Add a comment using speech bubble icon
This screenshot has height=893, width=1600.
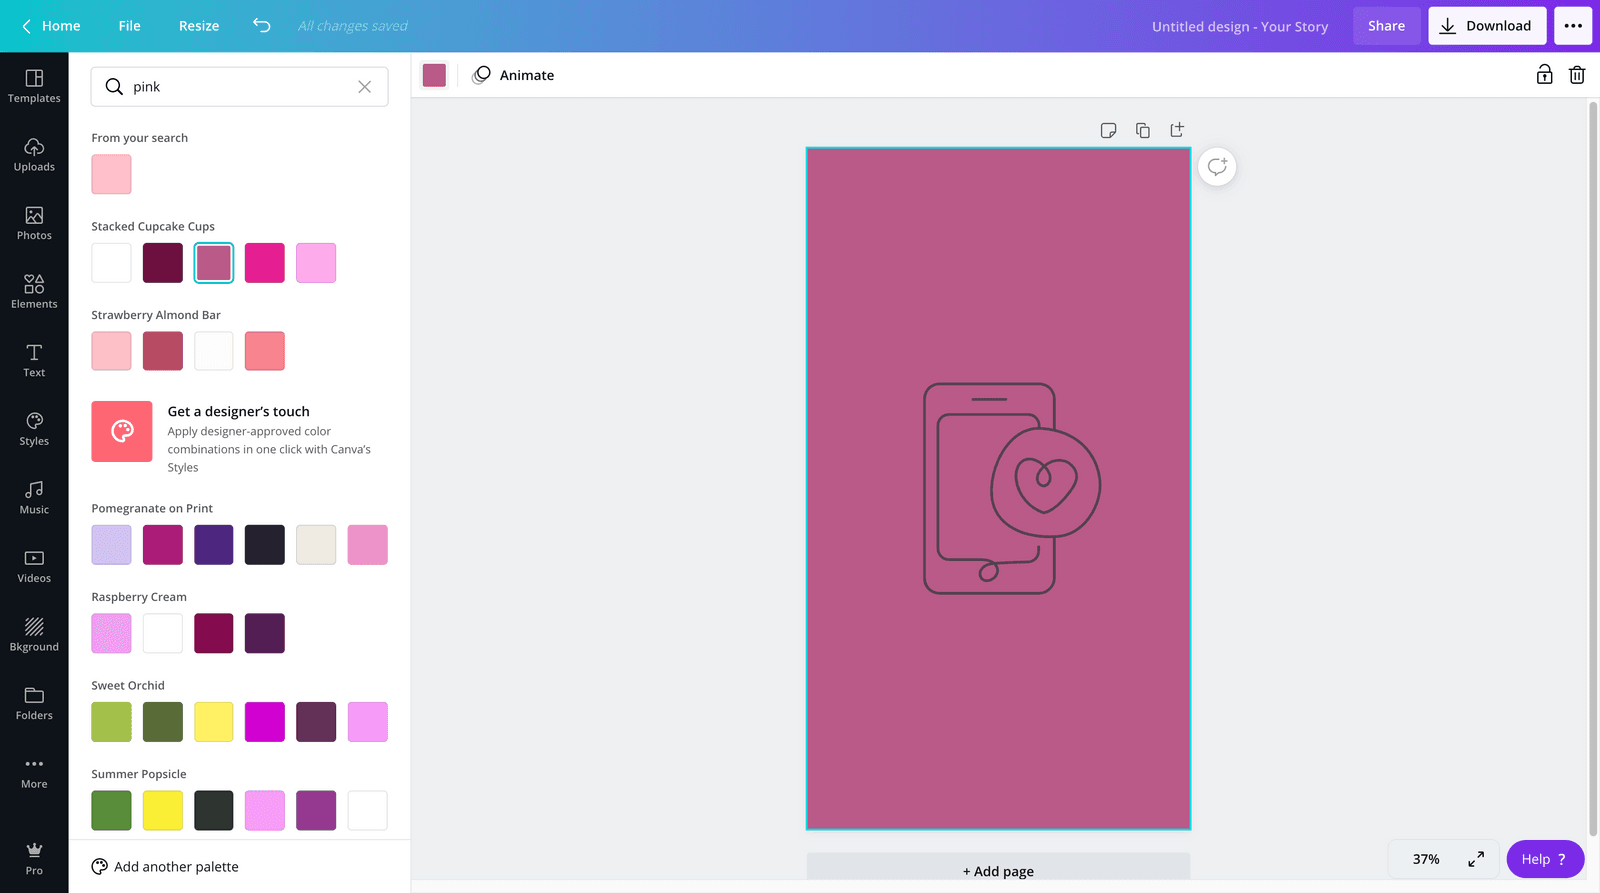[1217, 167]
